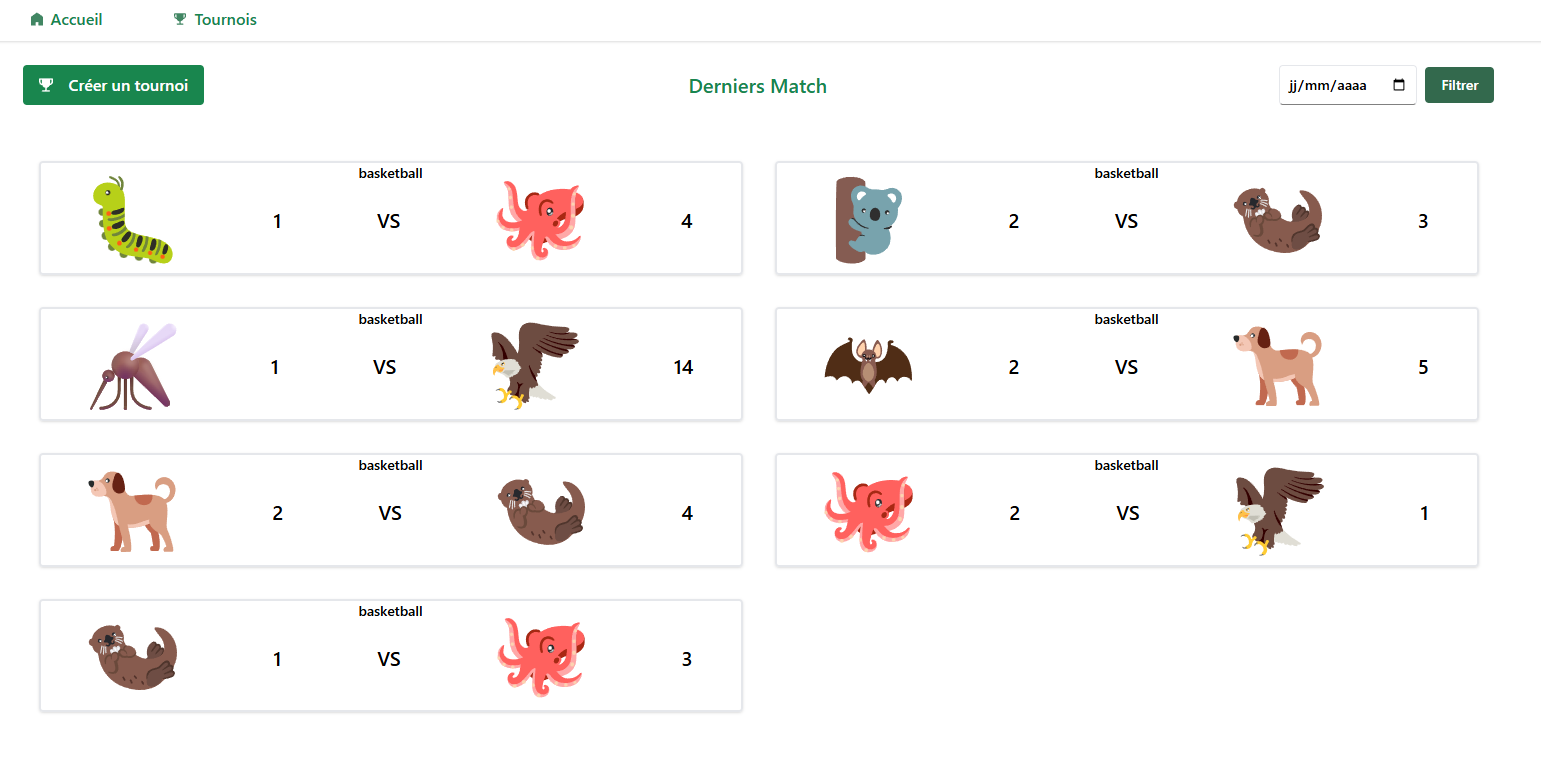1541x765 pixels.
Task: Click the home icon next to Accueil
Action: pos(37,20)
